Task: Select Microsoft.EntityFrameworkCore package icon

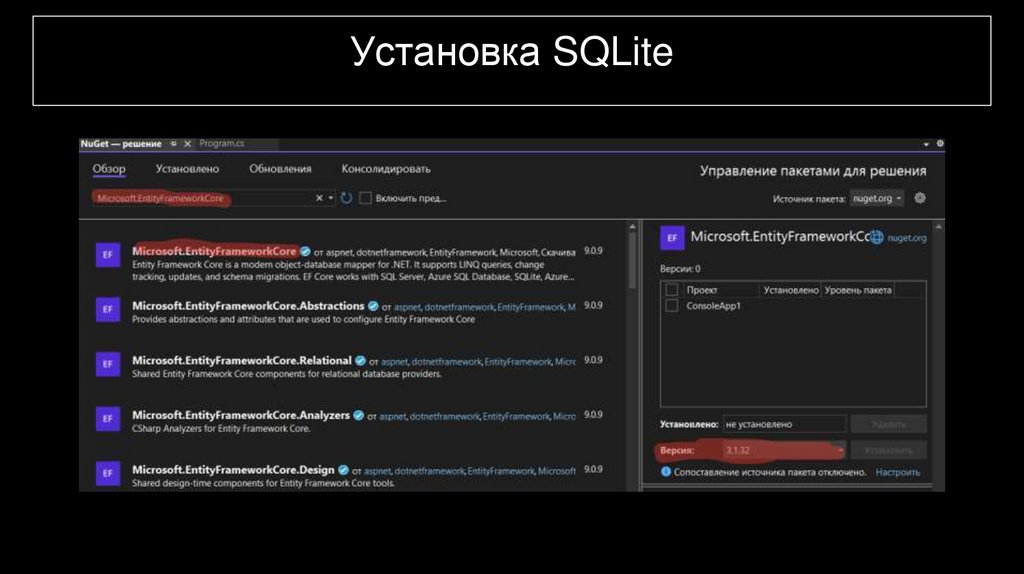Action: click(x=108, y=255)
